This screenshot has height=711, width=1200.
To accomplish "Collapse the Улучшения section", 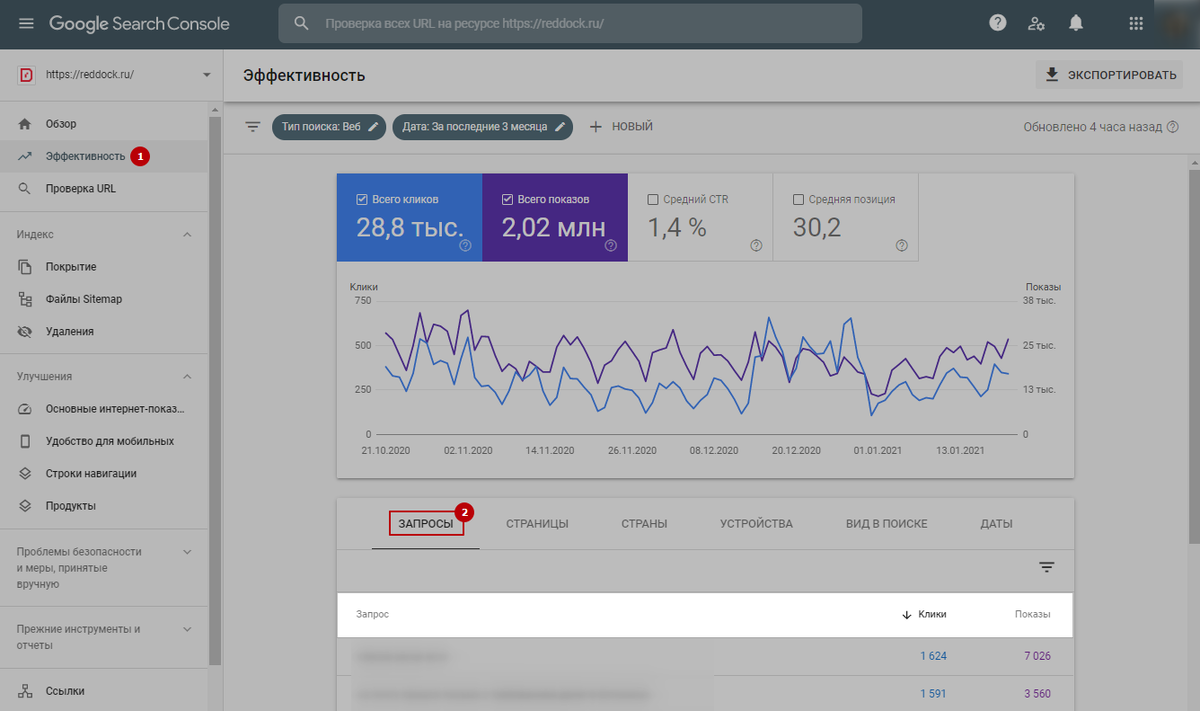I will [186, 376].
